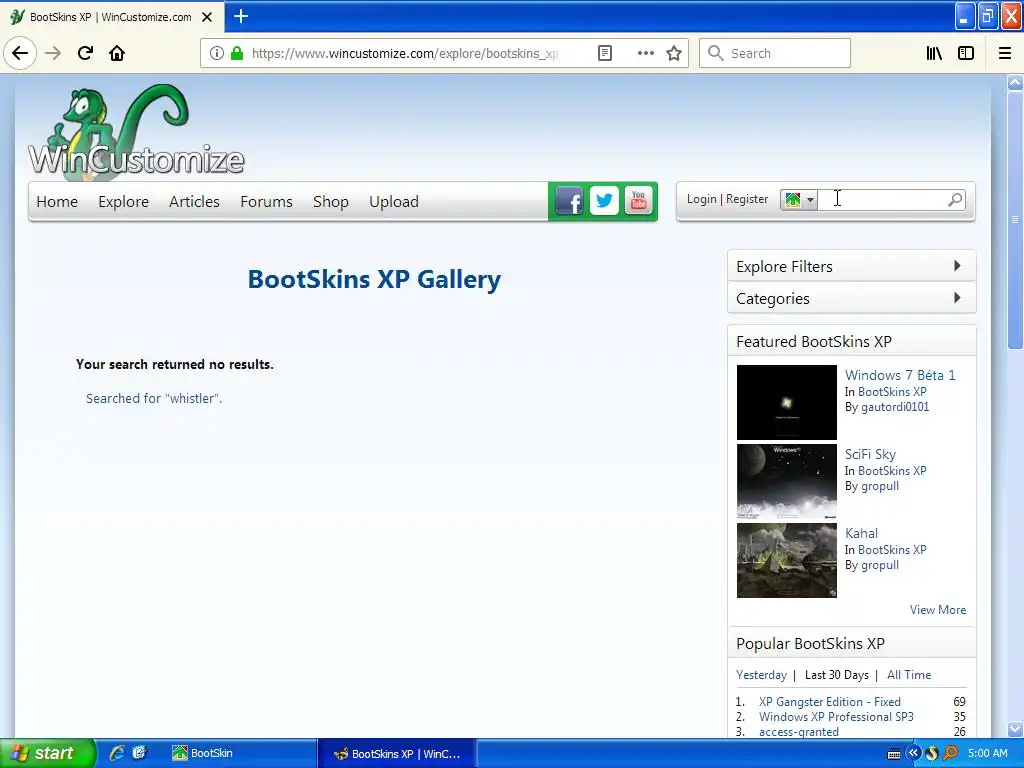Click the site search magnifier icon
1024x768 pixels.
955,199
